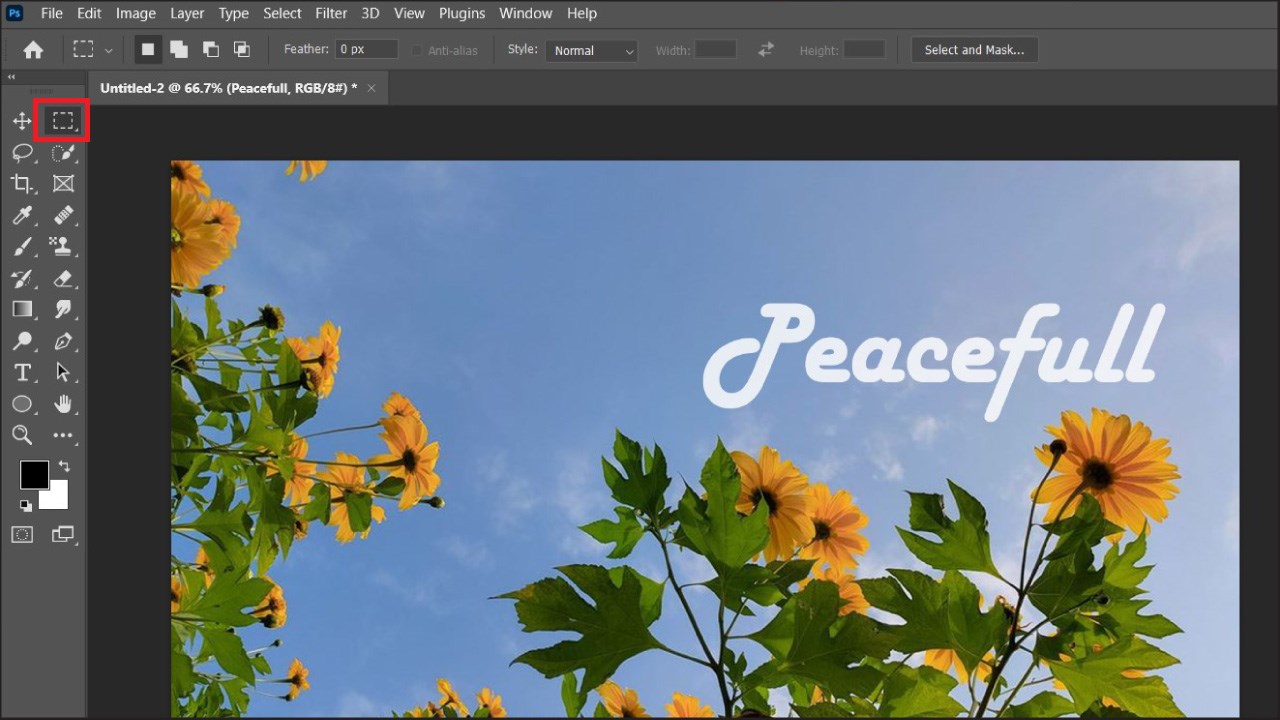Open the Help menu

(582, 13)
